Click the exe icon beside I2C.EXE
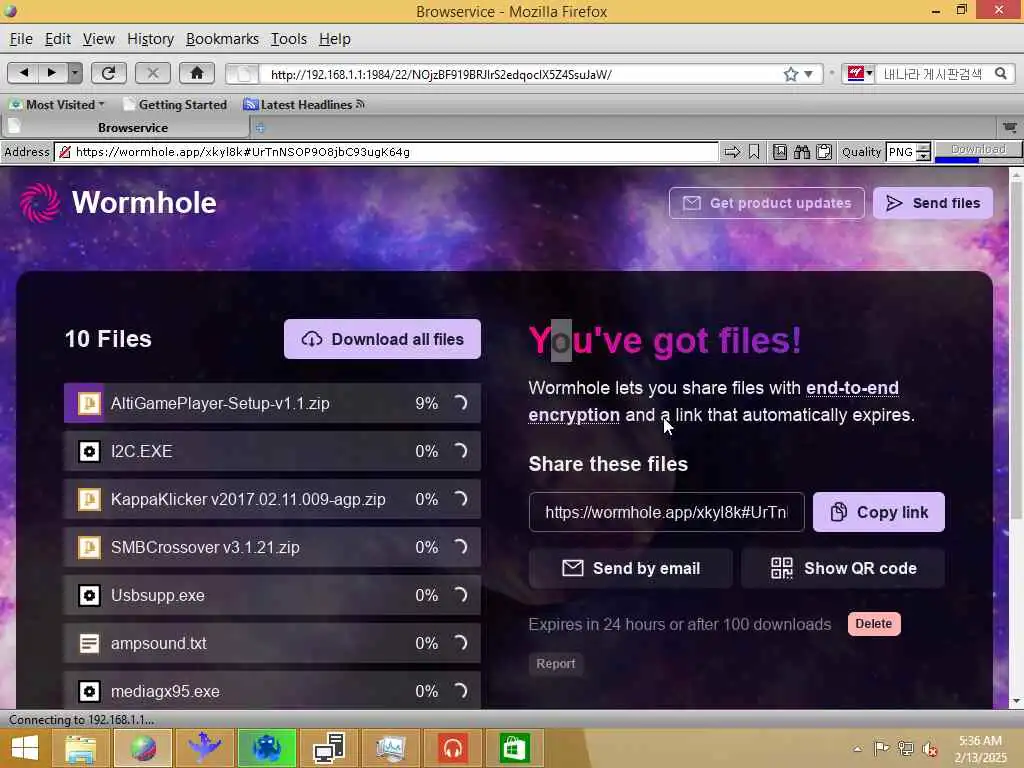The height and width of the screenshot is (768, 1024). point(89,451)
